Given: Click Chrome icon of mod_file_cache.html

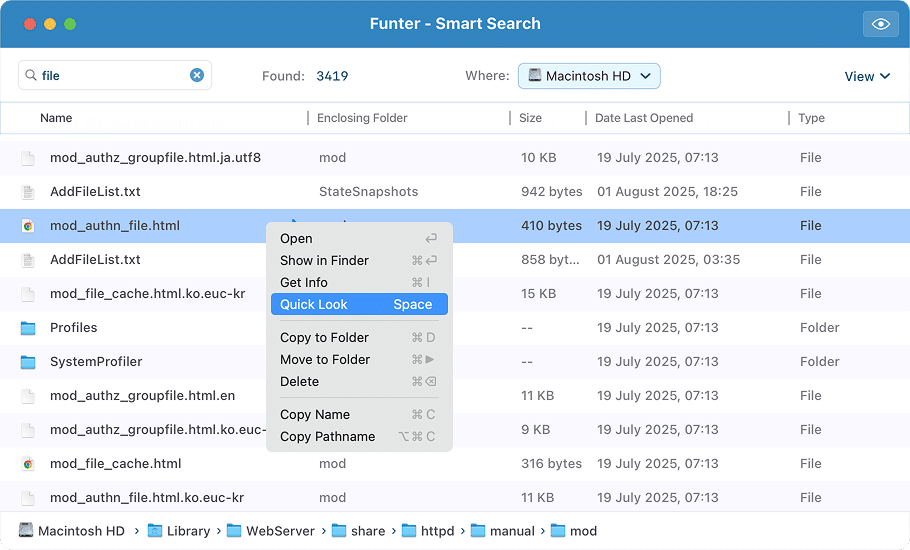Looking at the screenshot, I should tap(28, 464).
